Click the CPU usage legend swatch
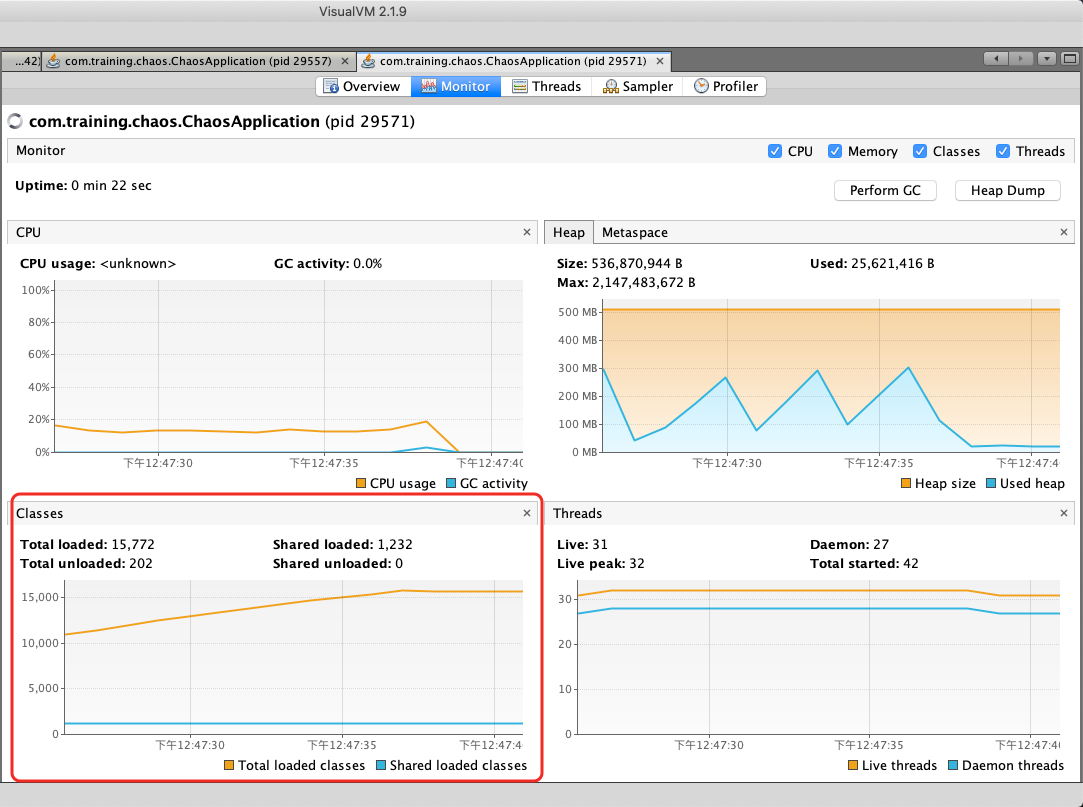 click(x=361, y=483)
